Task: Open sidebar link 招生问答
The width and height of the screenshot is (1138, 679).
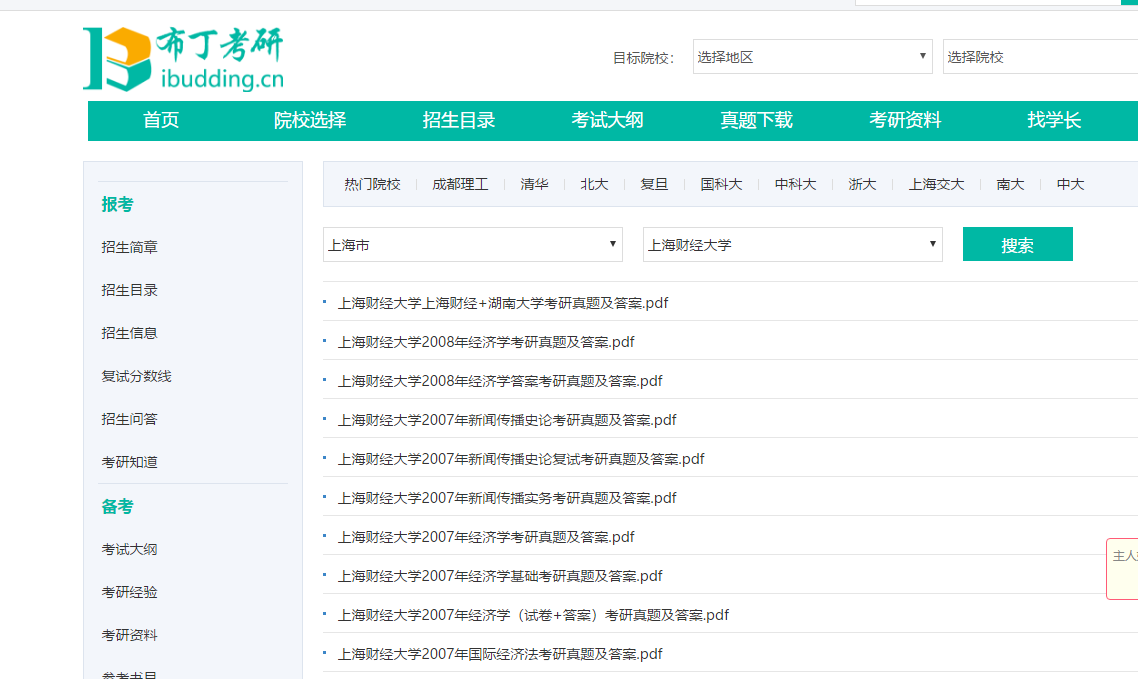Action: pos(129,419)
